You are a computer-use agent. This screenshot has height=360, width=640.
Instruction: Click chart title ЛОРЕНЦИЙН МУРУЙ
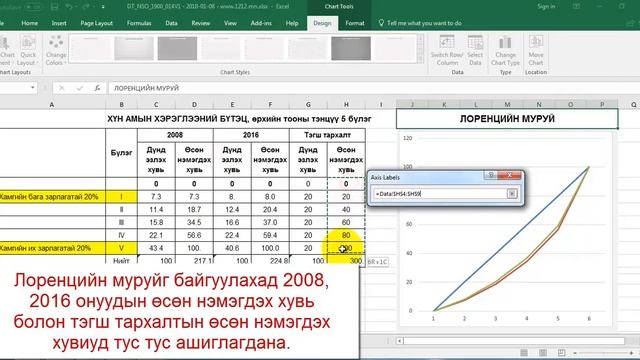click(507, 119)
